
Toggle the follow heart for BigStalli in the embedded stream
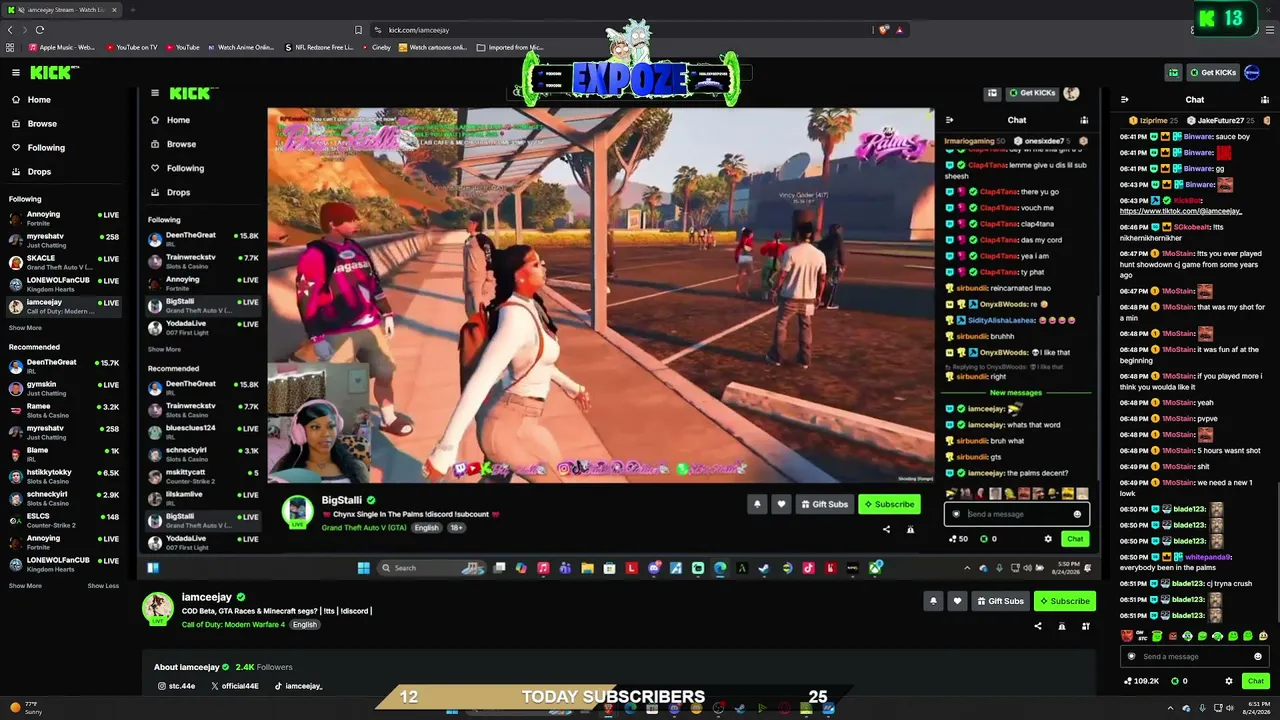point(781,504)
